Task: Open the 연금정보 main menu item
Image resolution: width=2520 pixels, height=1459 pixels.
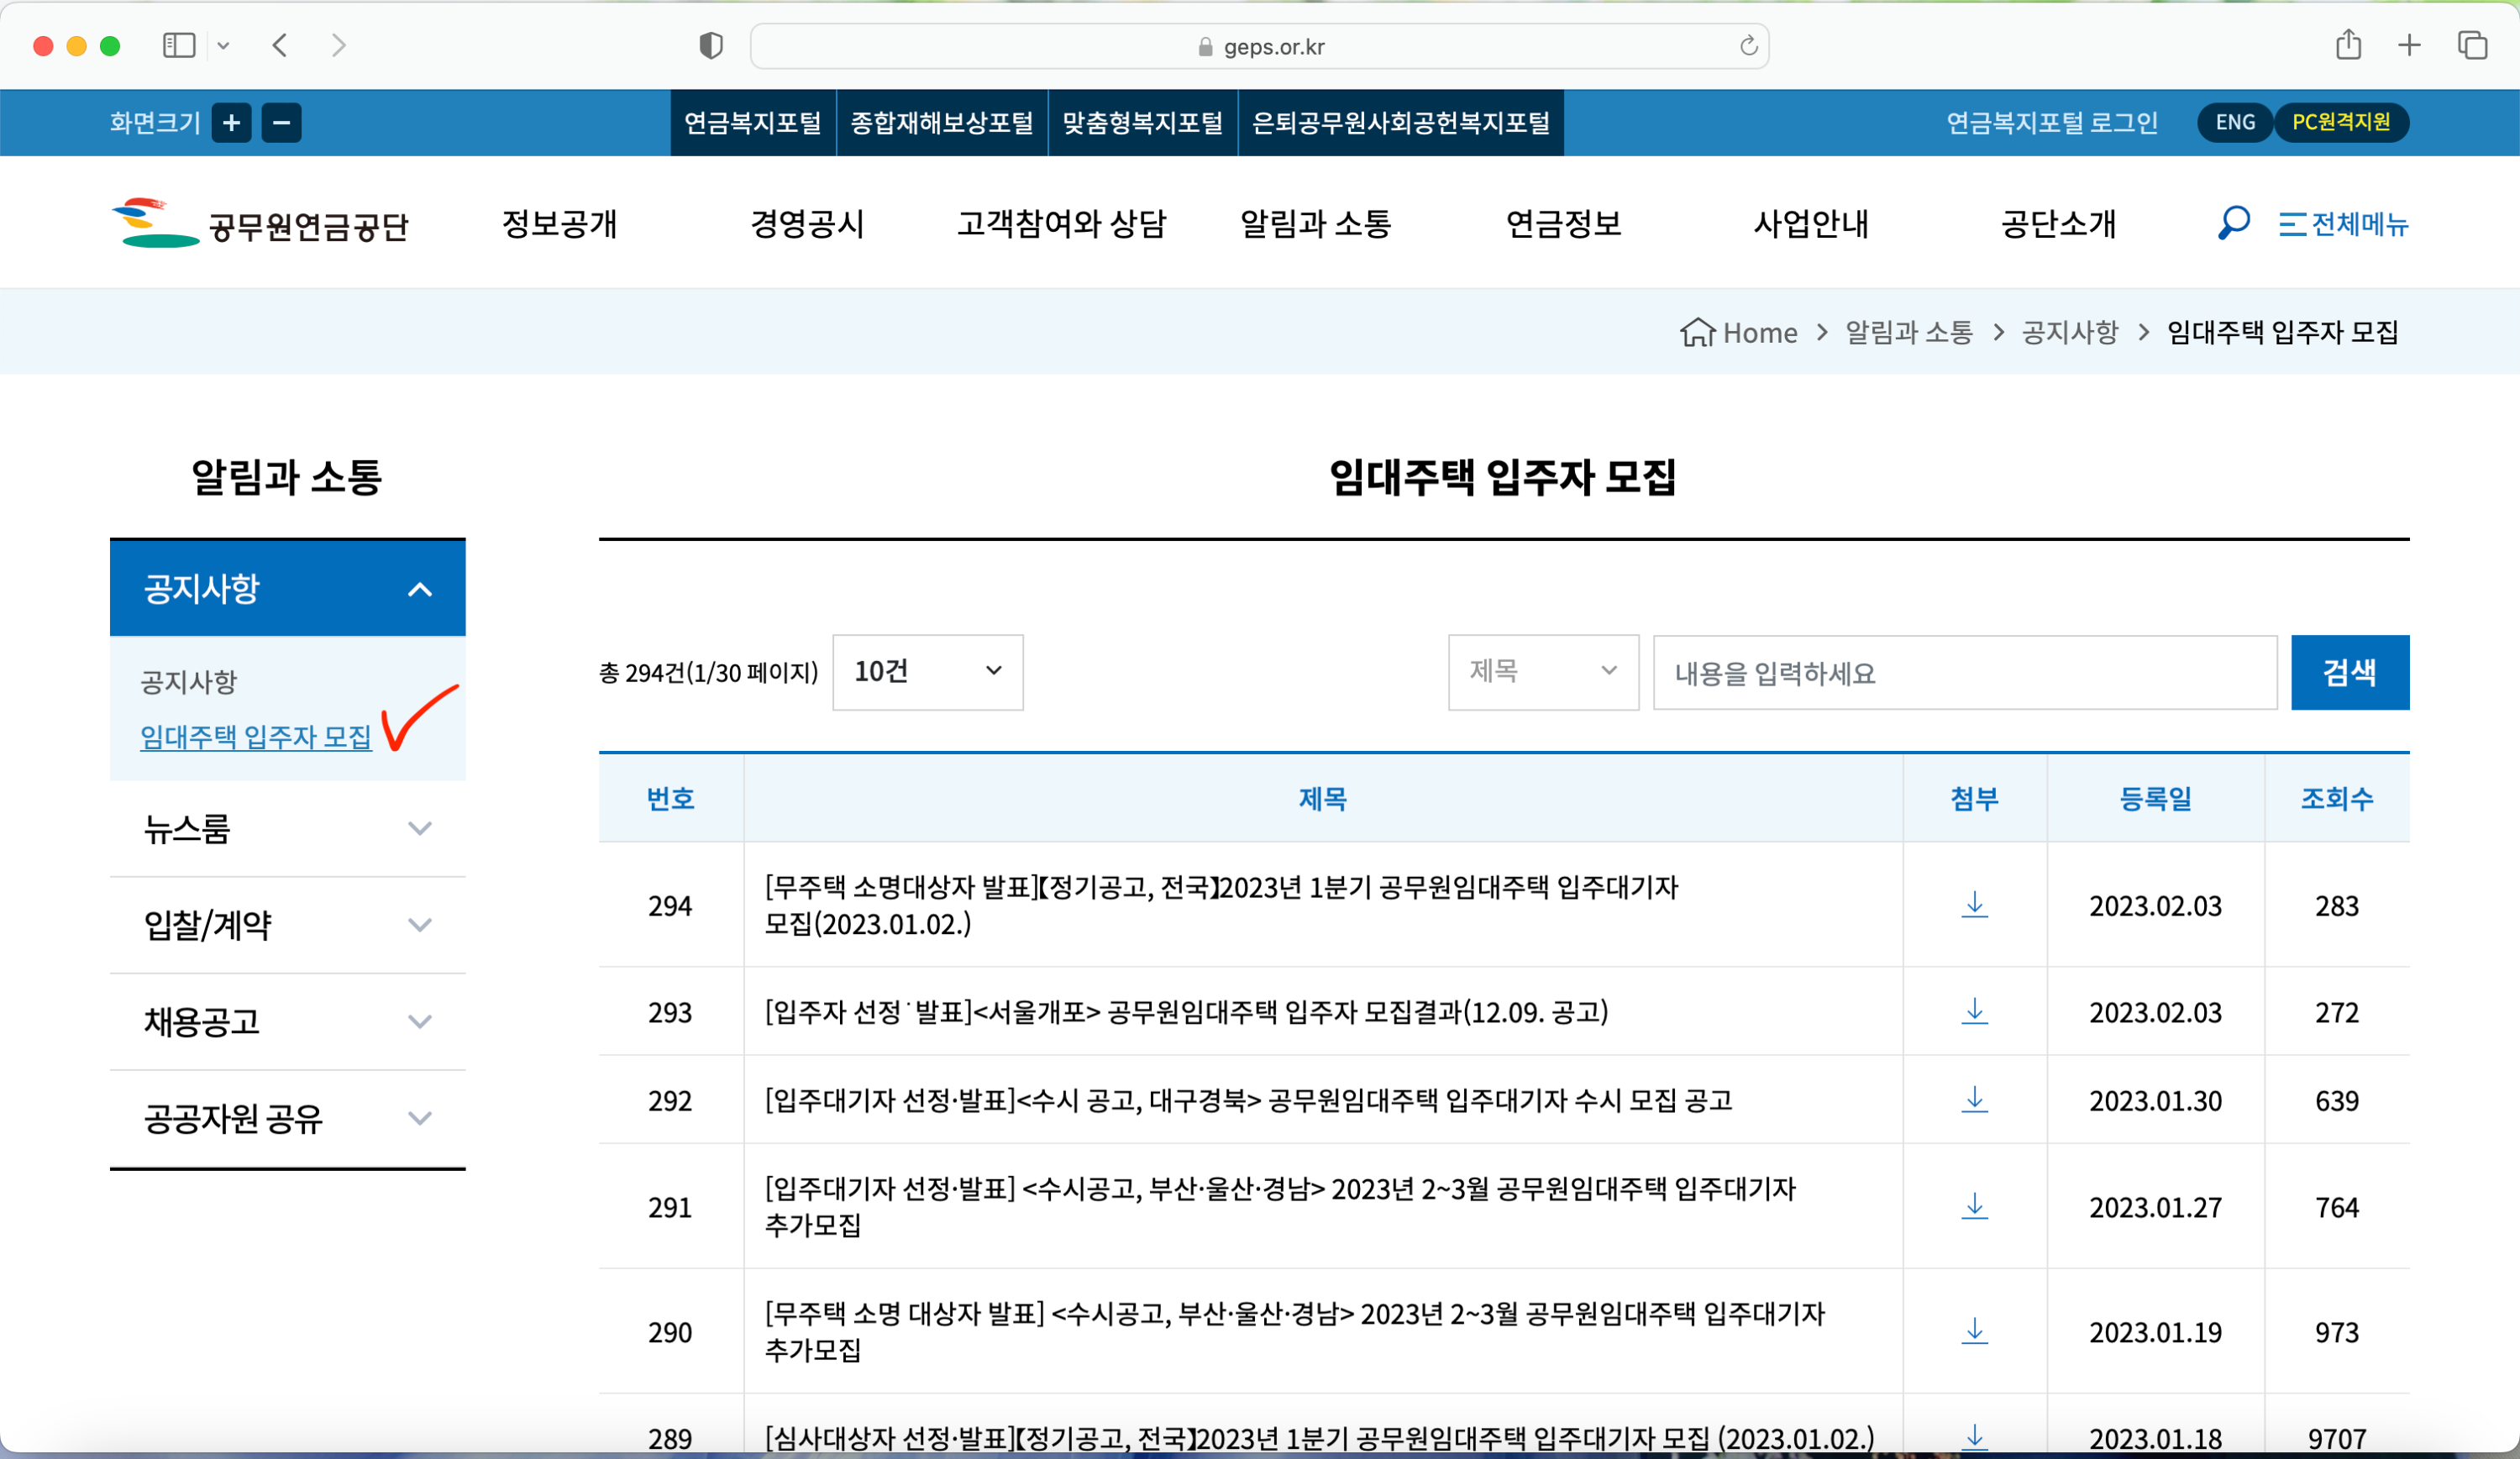Action: click(x=1563, y=224)
